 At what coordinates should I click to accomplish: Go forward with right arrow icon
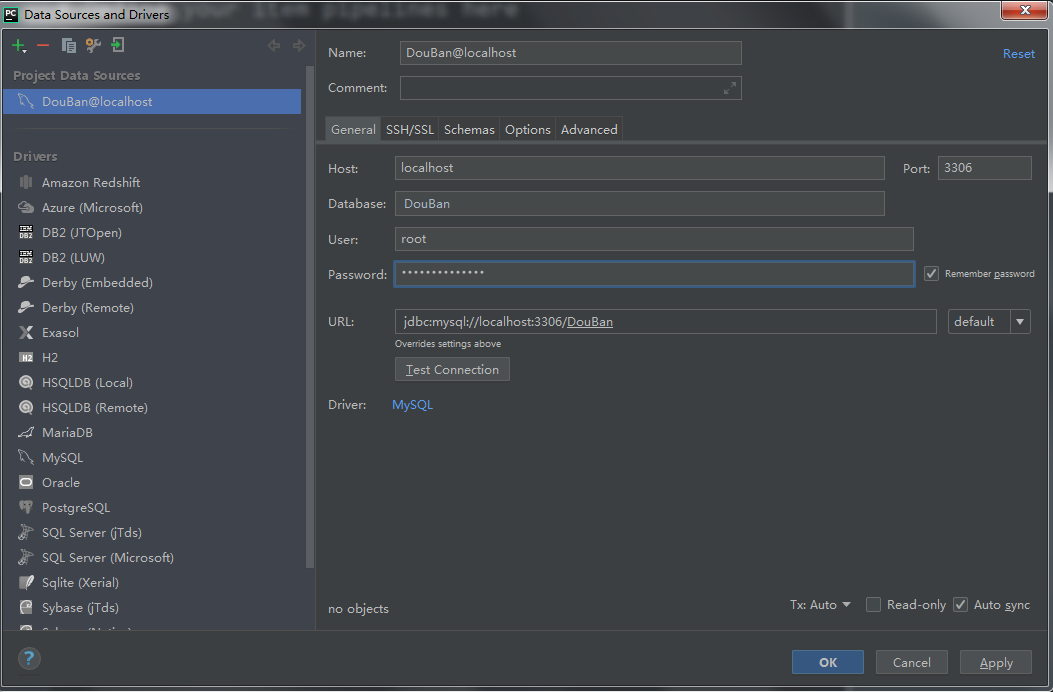click(x=299, y=46)
